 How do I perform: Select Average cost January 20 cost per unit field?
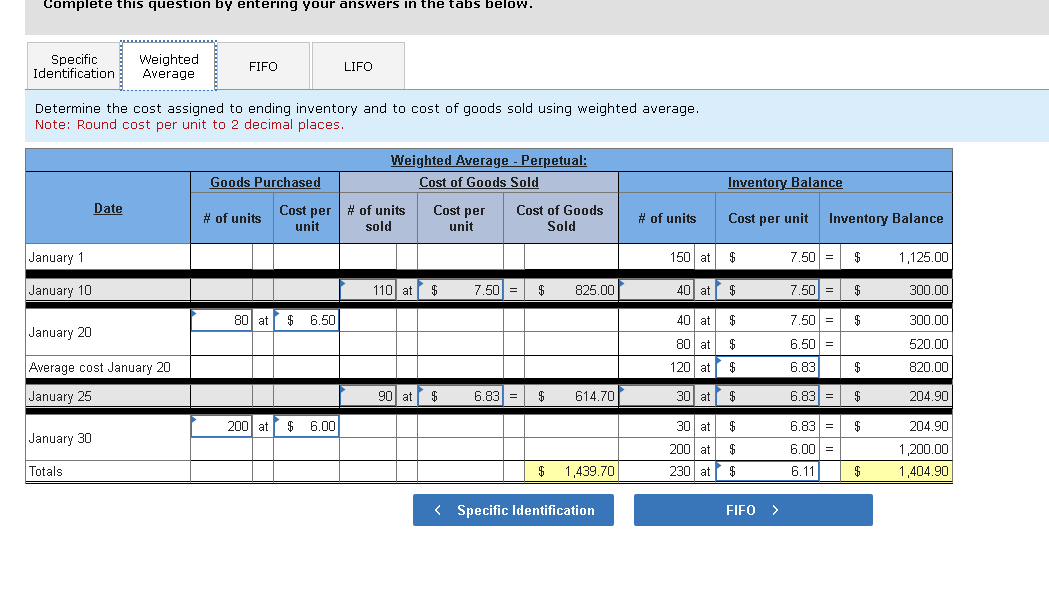click(767, 367)
